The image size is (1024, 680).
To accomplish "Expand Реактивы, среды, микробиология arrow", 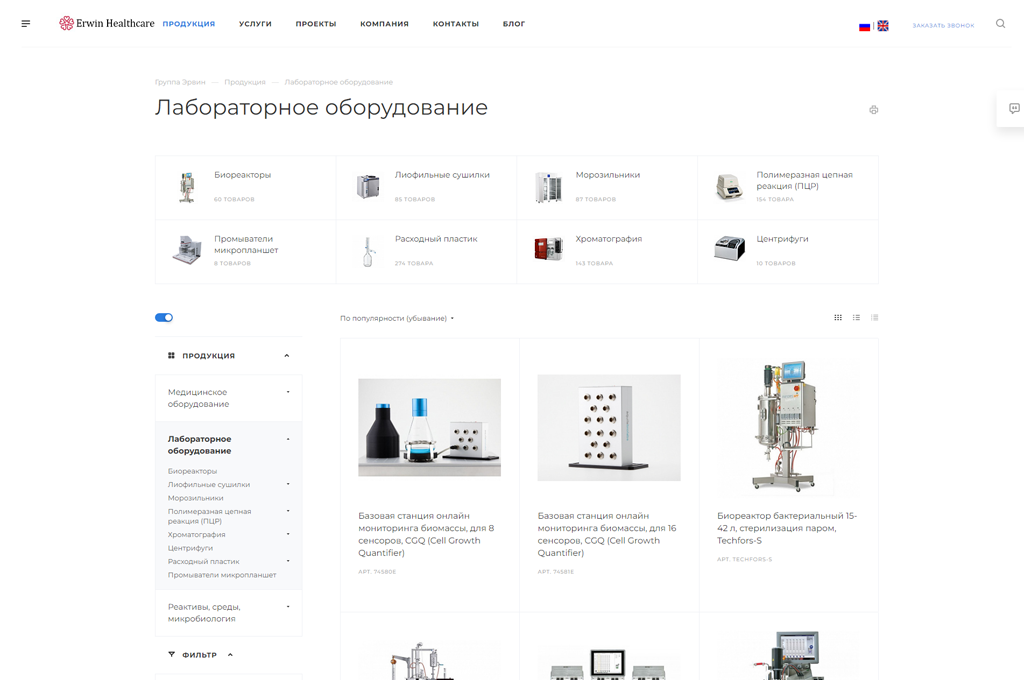I will point(288,607).
